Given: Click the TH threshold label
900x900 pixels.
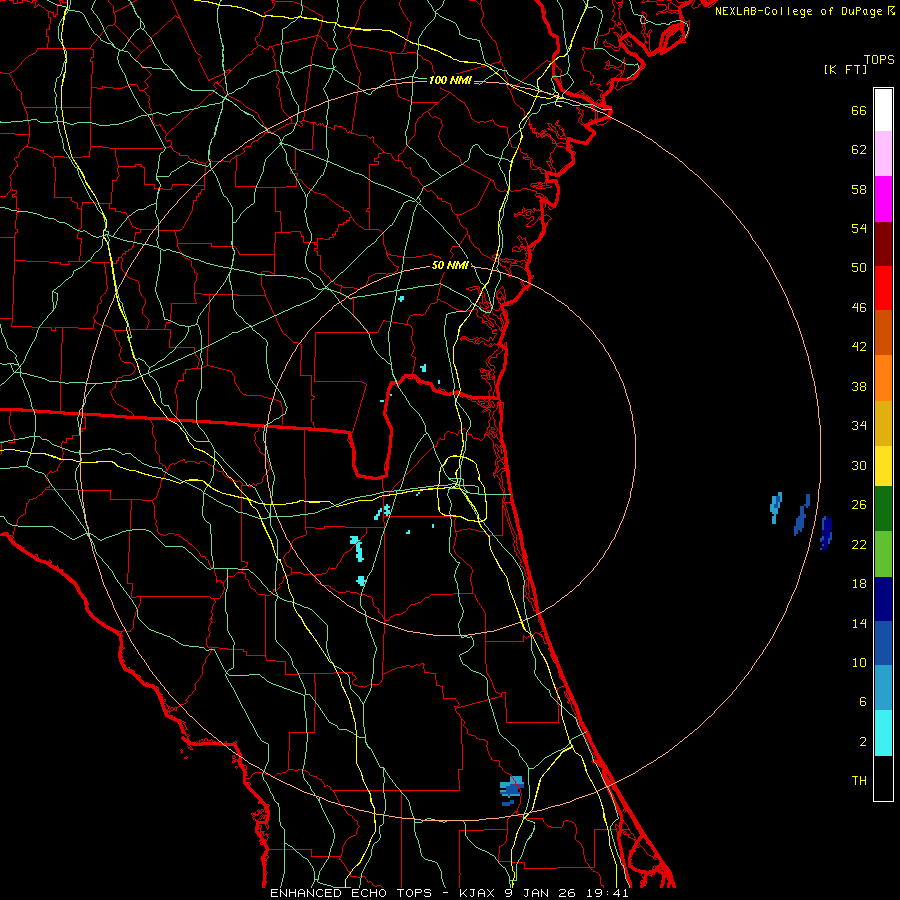Looking at the screenshot, I should (x=859, y=781).
